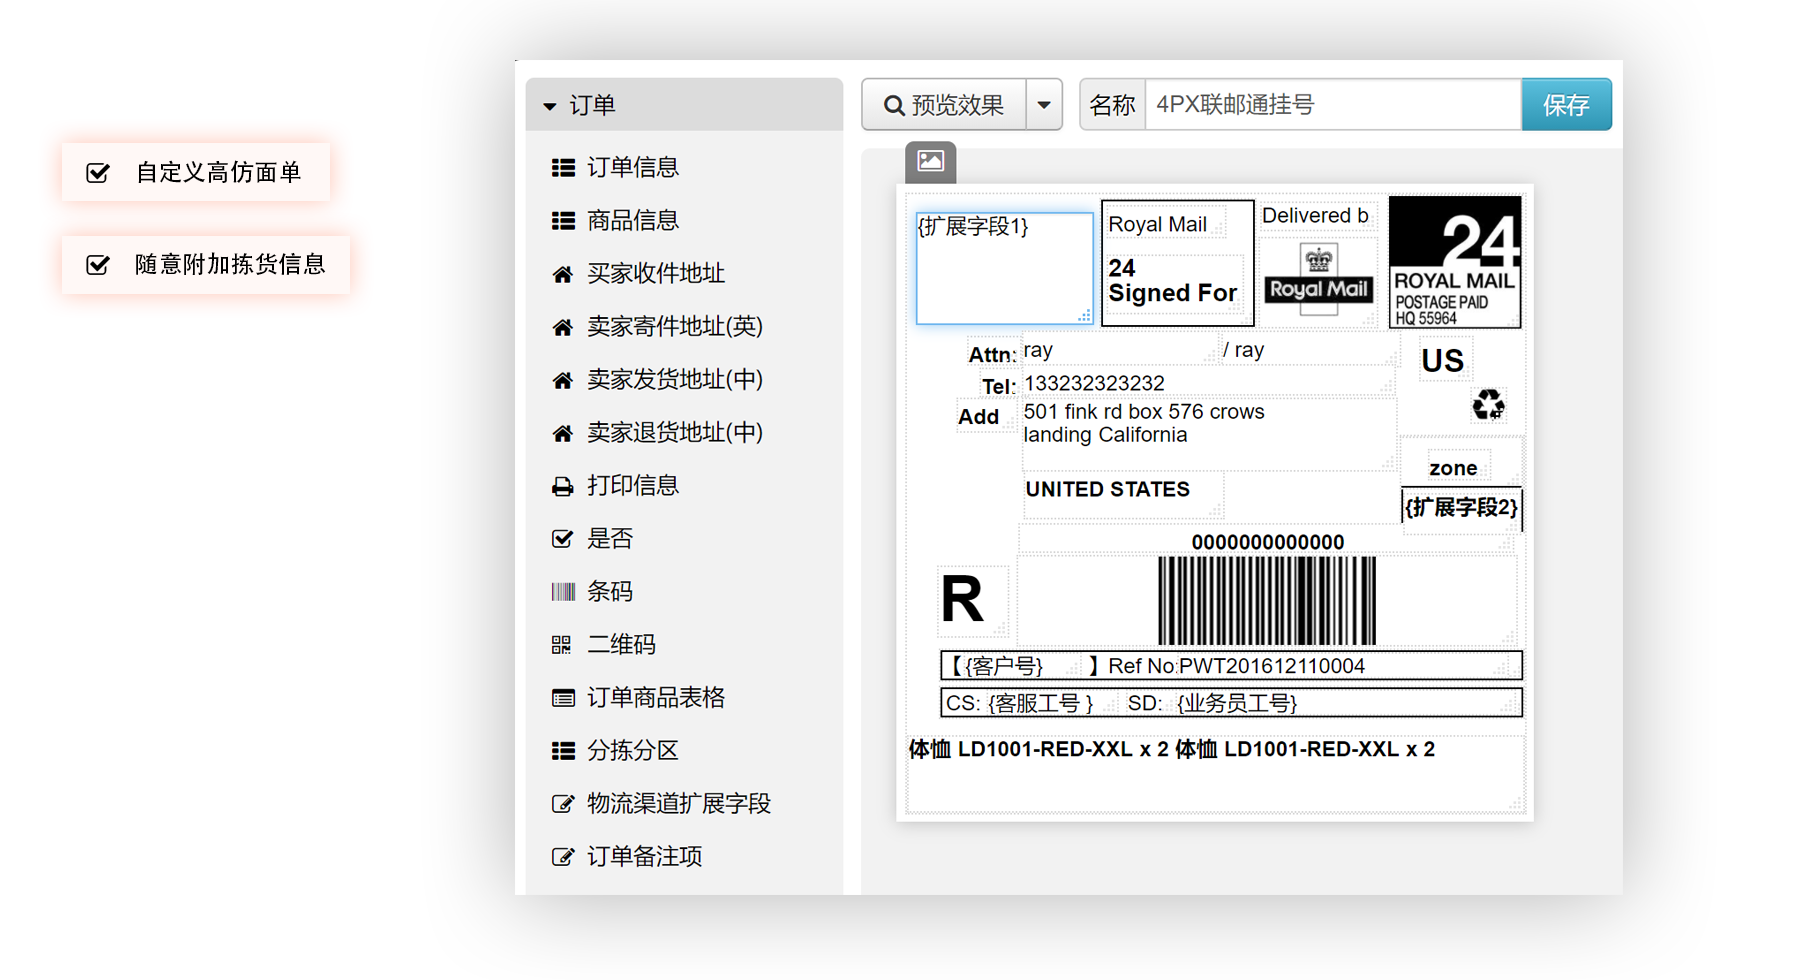Select 二维码 menu entry
Screen dimensions: 1820x980
tap(622, 645)
